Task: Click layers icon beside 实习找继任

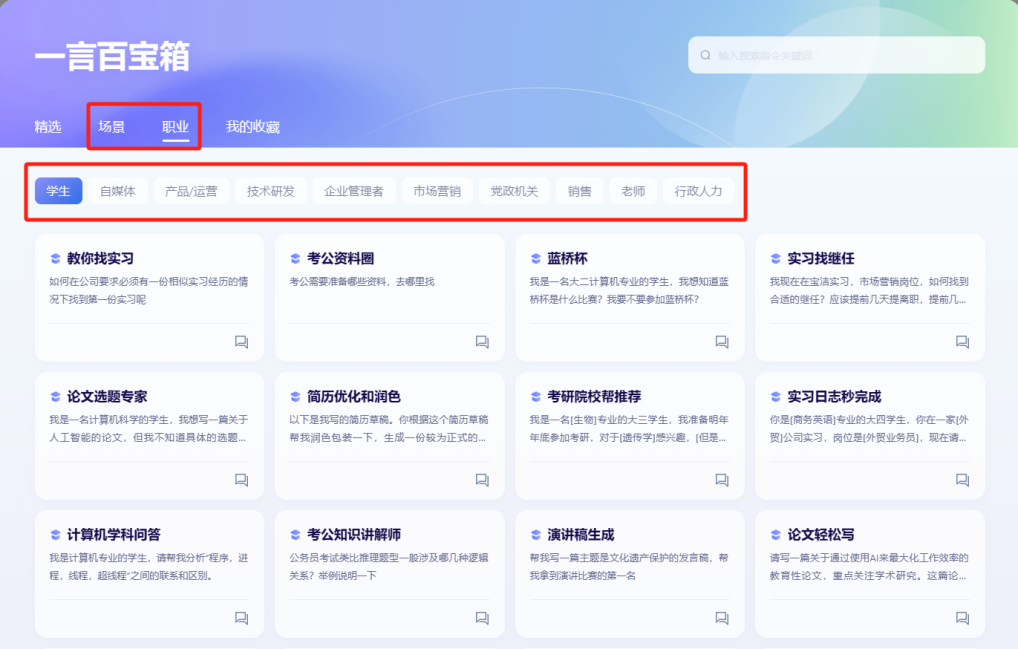Action: 776,258
